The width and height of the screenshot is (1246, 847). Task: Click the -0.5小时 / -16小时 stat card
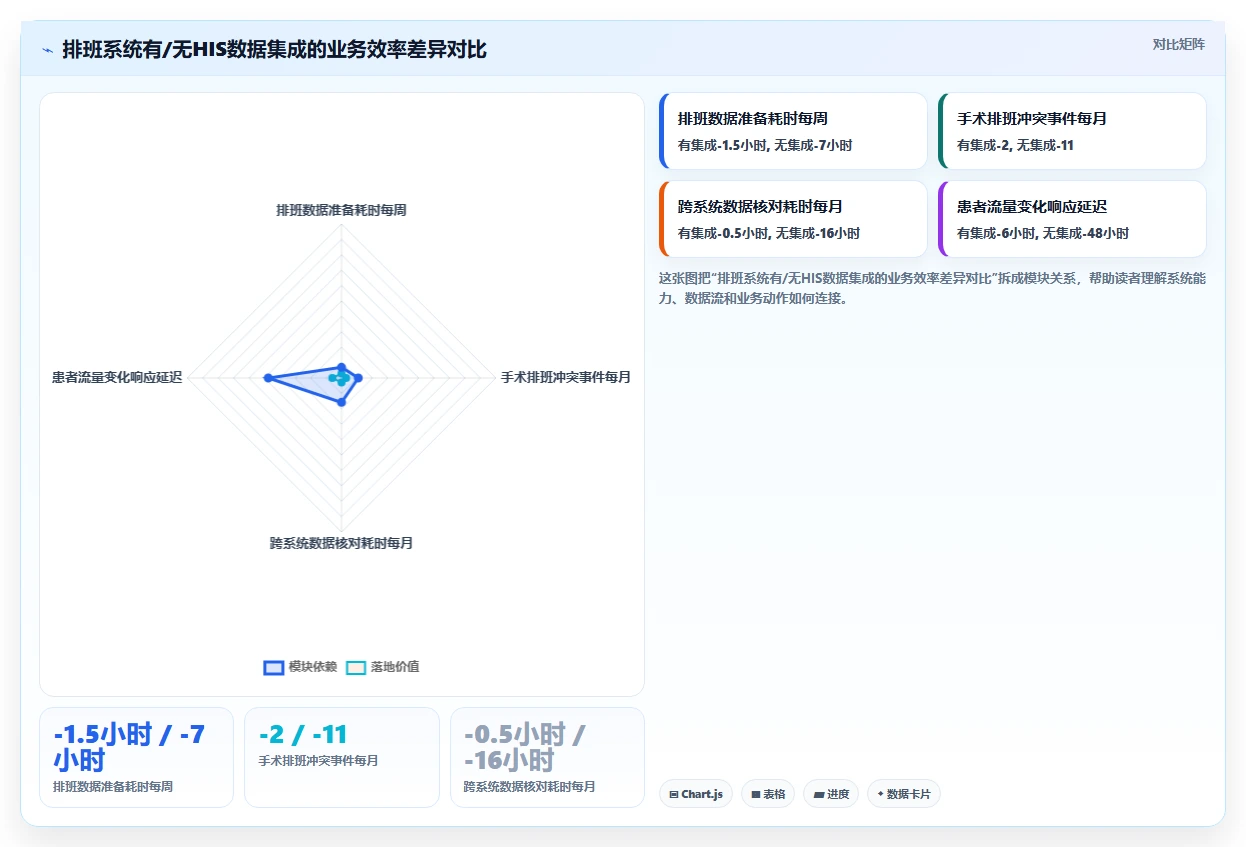coord(548,757)
